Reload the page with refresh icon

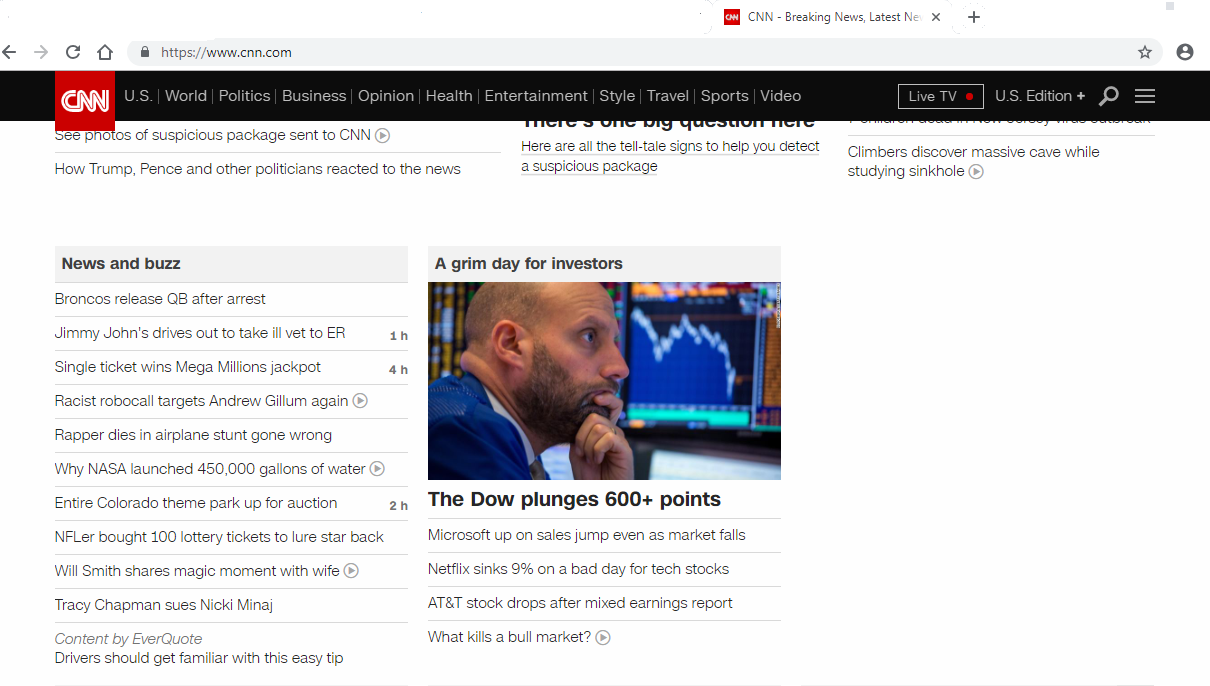coord(73,52)
